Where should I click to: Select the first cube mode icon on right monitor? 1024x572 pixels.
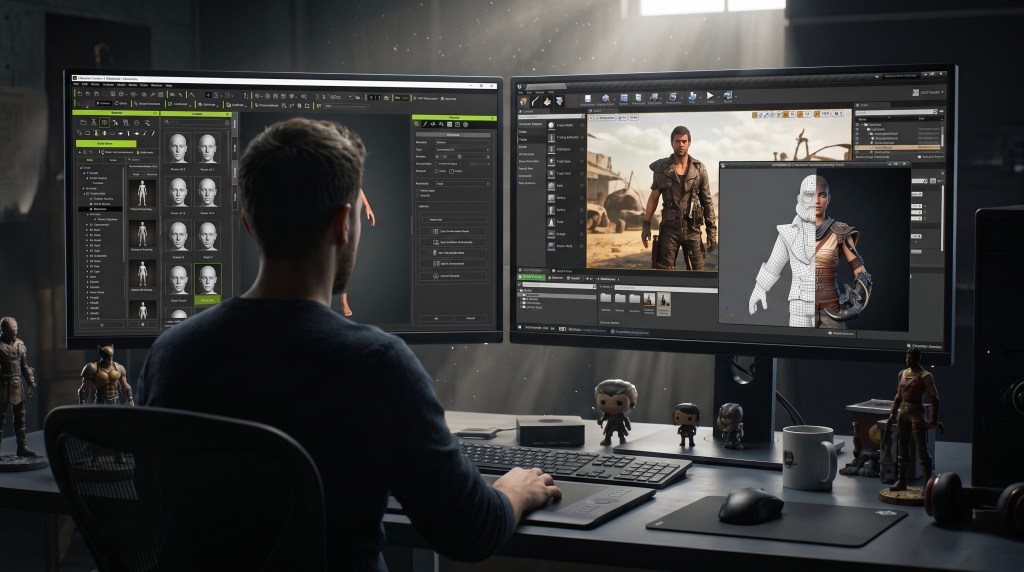523,101
